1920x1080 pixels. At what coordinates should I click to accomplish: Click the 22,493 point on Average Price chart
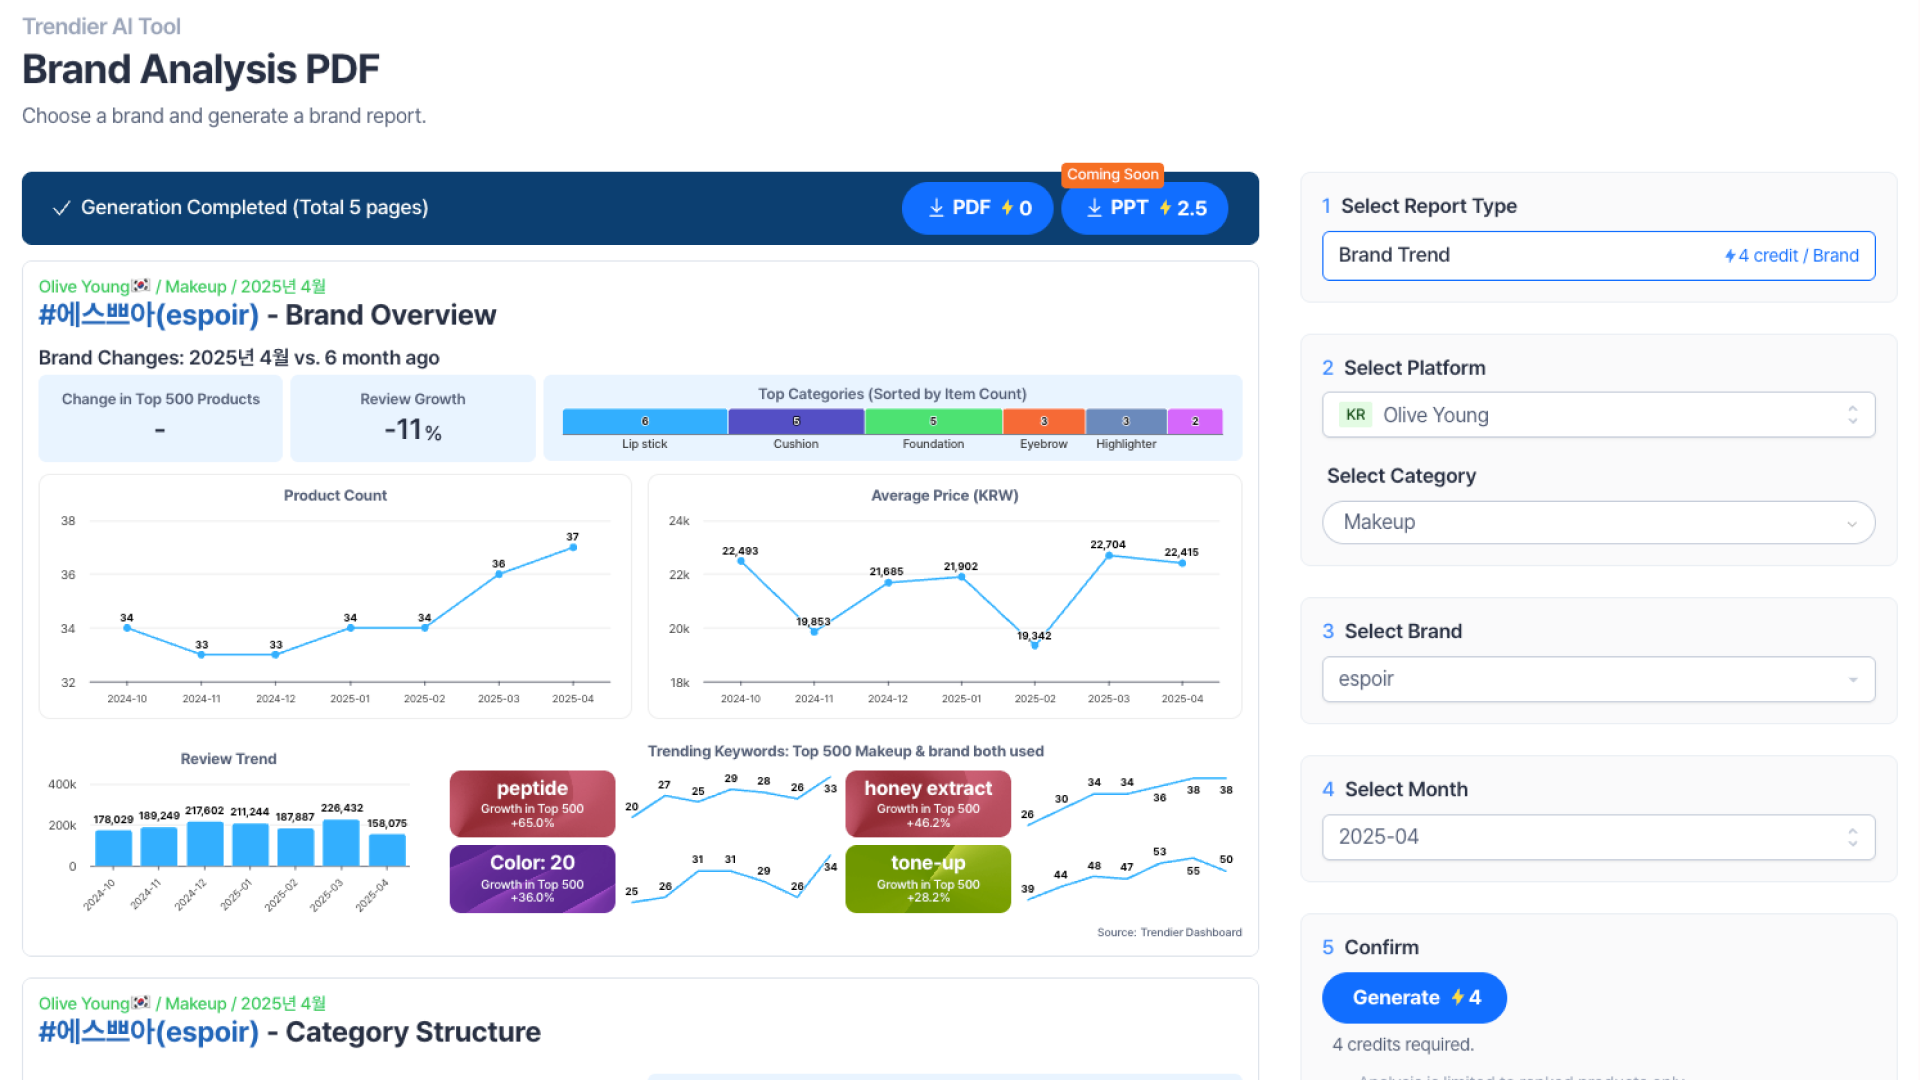tap(741, 561)
